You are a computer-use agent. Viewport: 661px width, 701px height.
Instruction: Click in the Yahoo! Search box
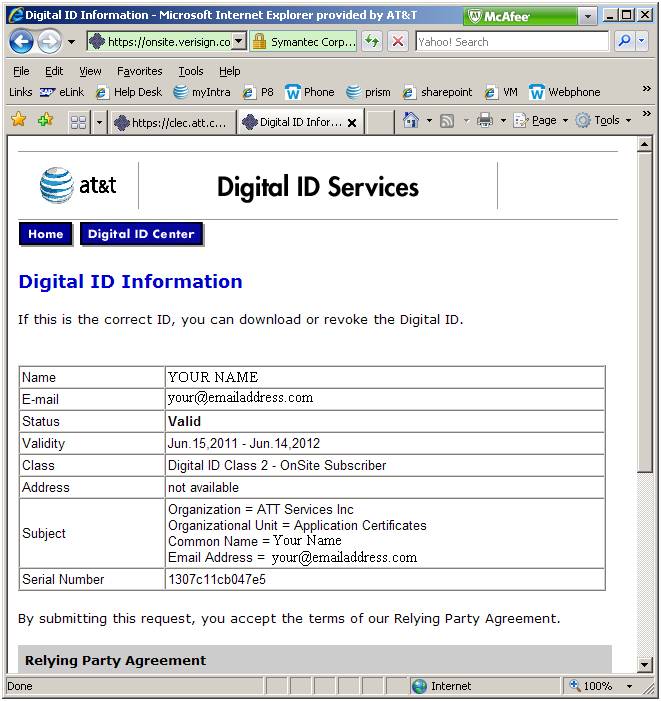(512, 42)
